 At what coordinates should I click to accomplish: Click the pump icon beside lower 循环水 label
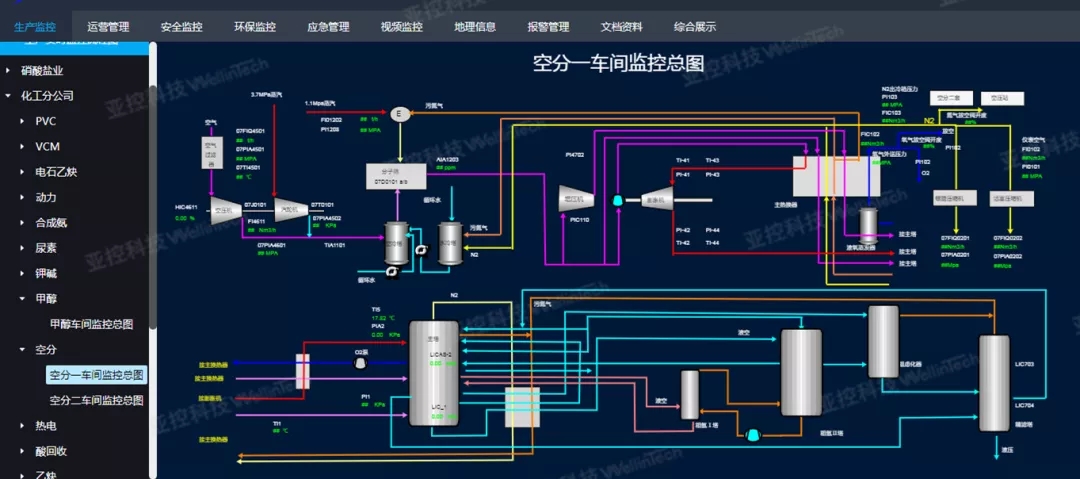393,272
